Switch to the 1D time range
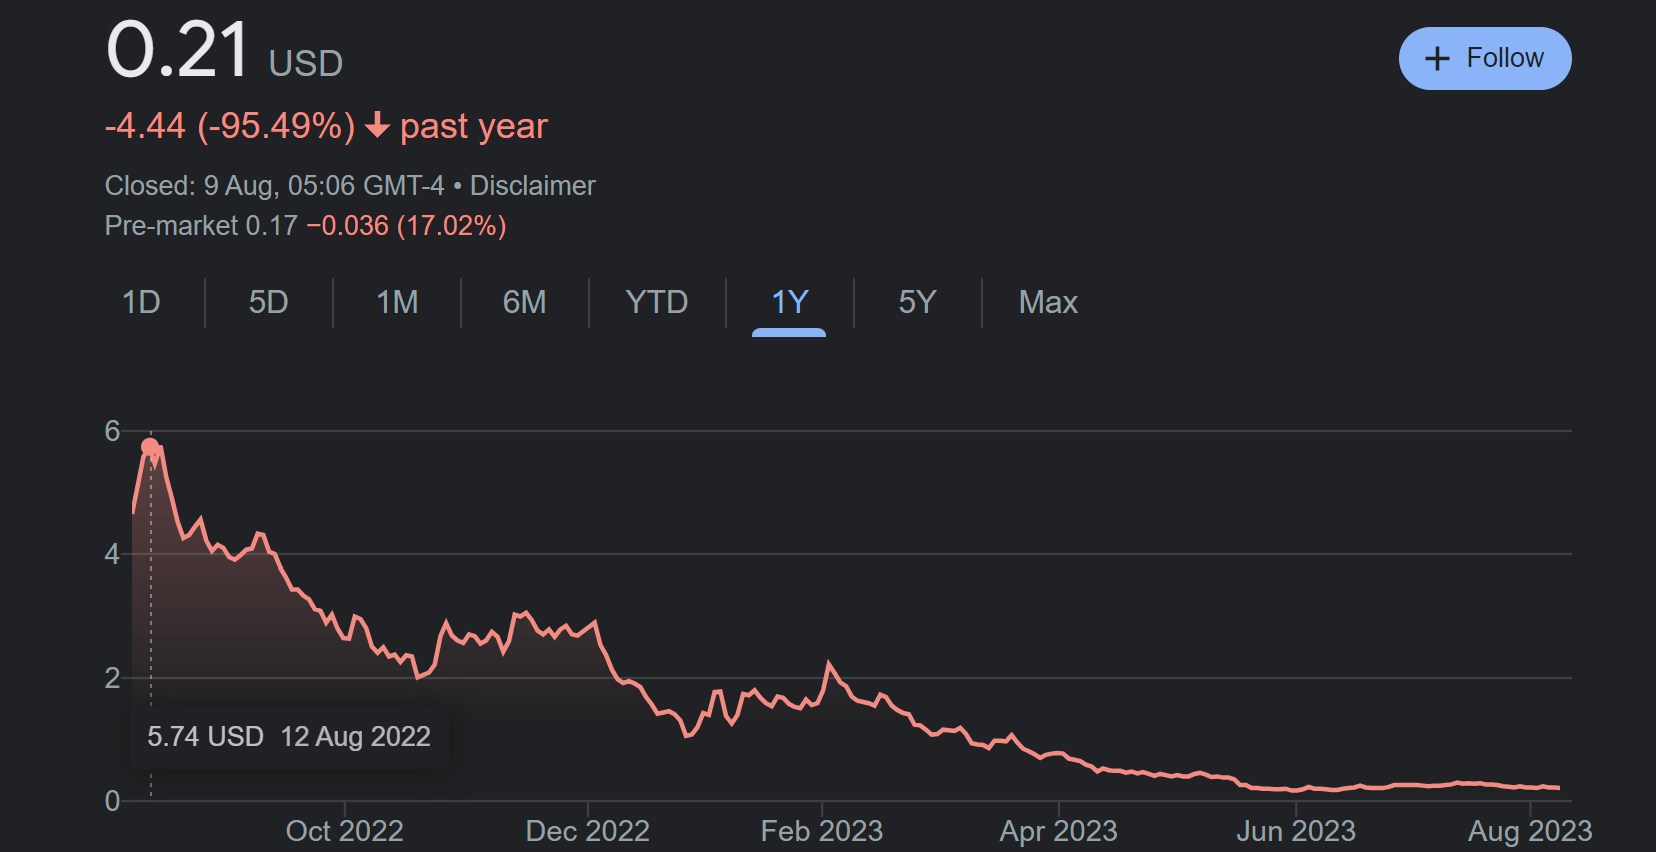This screenshot has height=852, width=1656. (x=141, y=302)
